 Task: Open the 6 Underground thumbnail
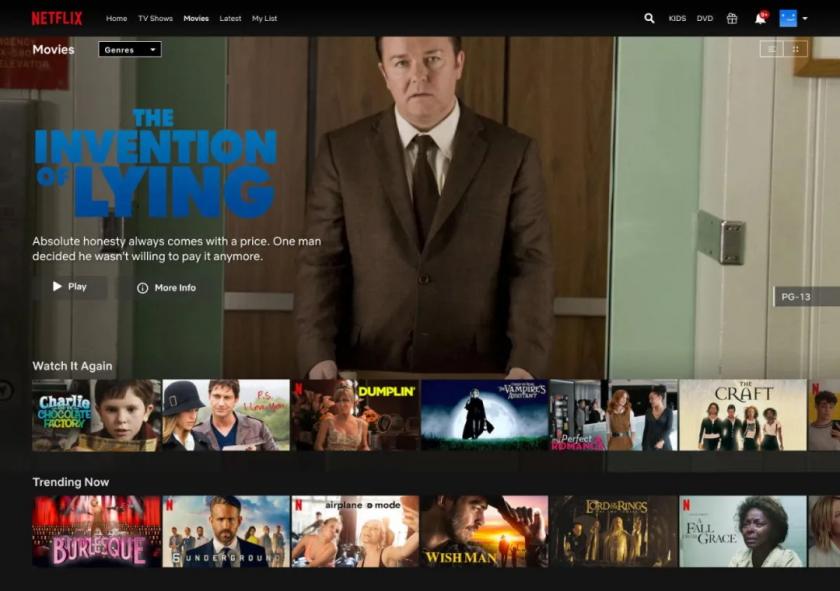[x=226, y=531]
